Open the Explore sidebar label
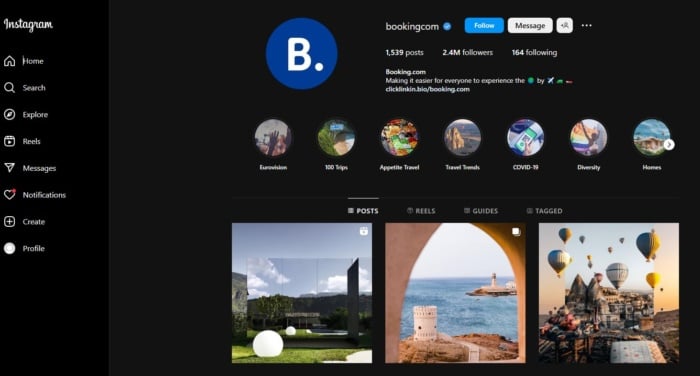Image resolution: width=700 pixels, height=376 pixels. pos(35,114)
